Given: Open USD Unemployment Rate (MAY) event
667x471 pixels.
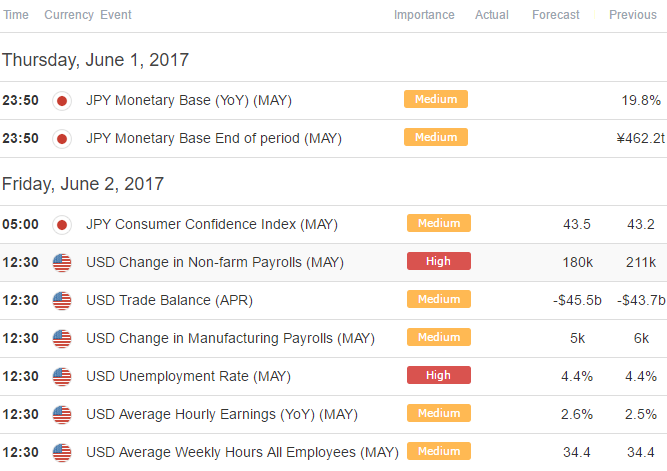Looking at the screenshot, I should pyautogui.click(x=188, y=376).
